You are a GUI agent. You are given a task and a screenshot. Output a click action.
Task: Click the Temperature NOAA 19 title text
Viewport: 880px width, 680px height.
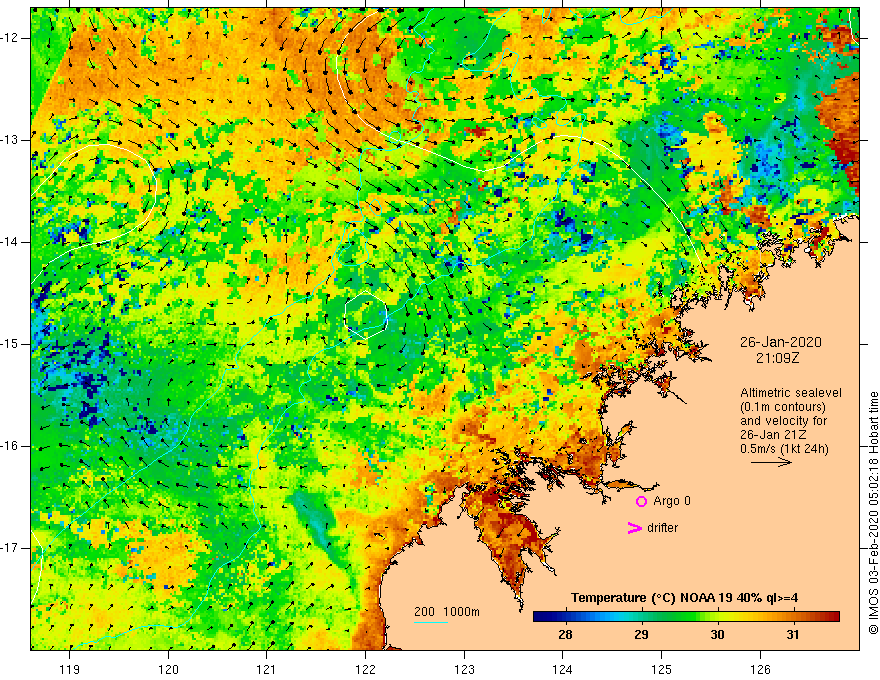point(685,598)
